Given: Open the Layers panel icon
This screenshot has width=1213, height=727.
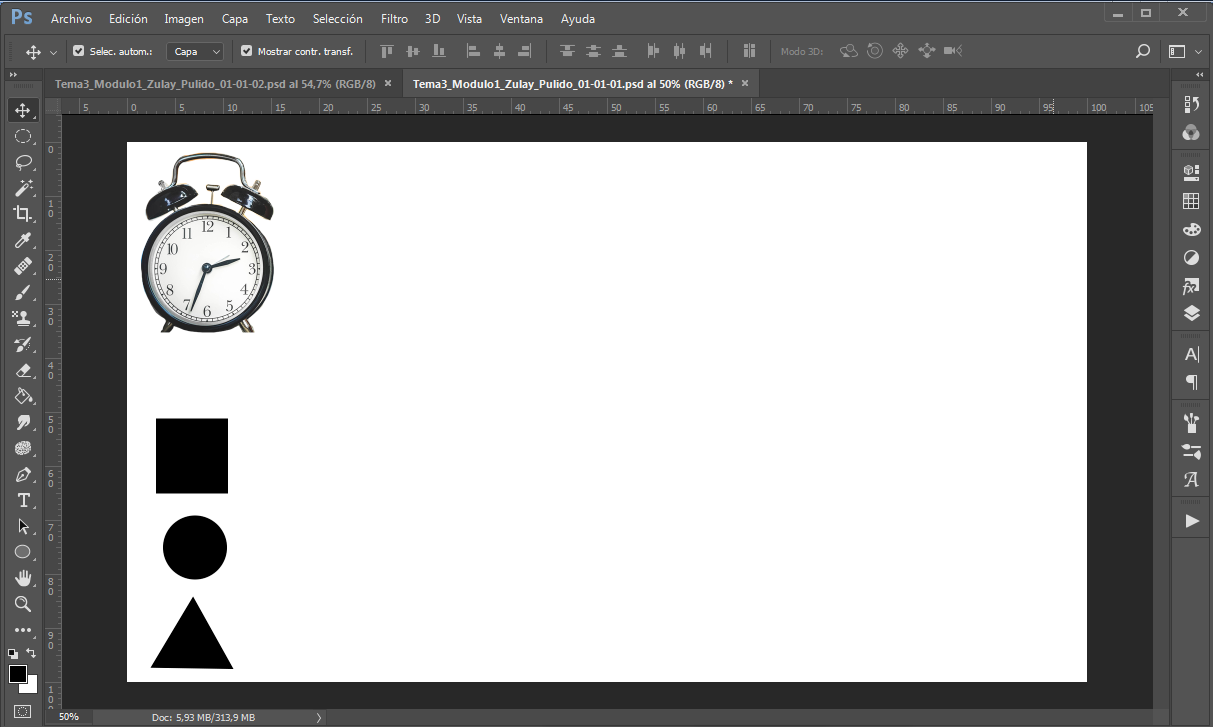Looking at the screenshot, I should click(1191, 313).
